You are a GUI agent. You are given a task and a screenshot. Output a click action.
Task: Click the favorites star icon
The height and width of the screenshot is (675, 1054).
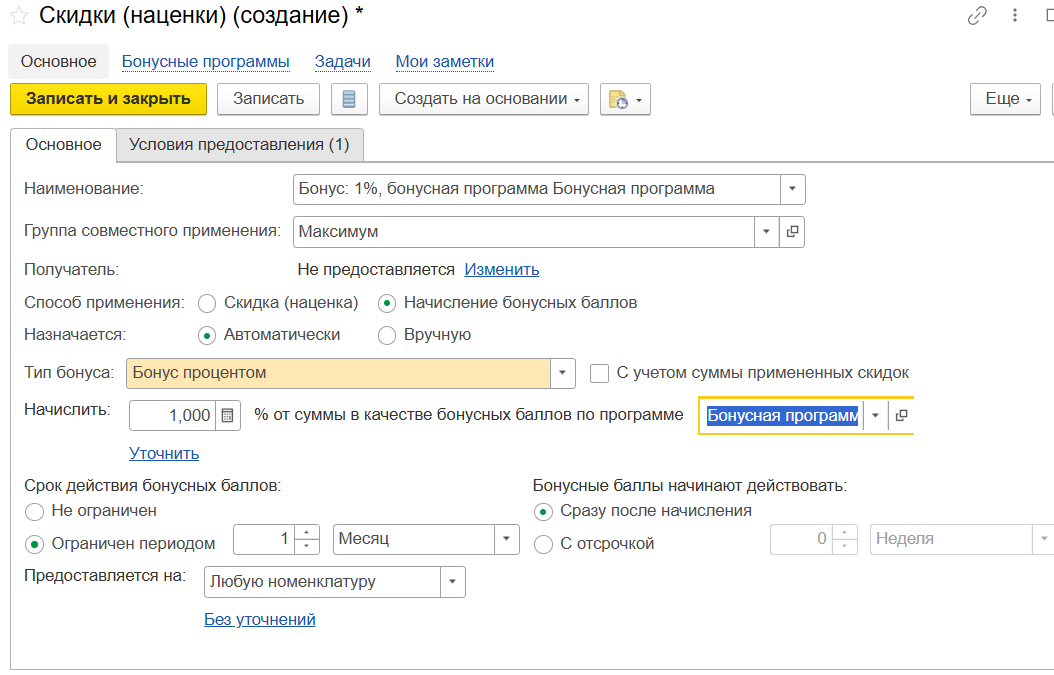coord(18,16)
